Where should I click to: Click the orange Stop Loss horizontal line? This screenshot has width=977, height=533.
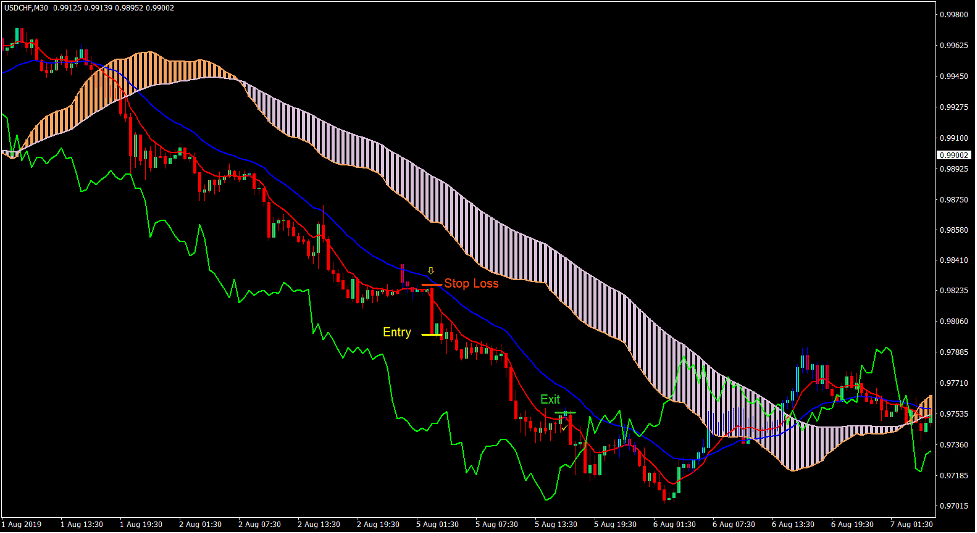pos(431,285)
